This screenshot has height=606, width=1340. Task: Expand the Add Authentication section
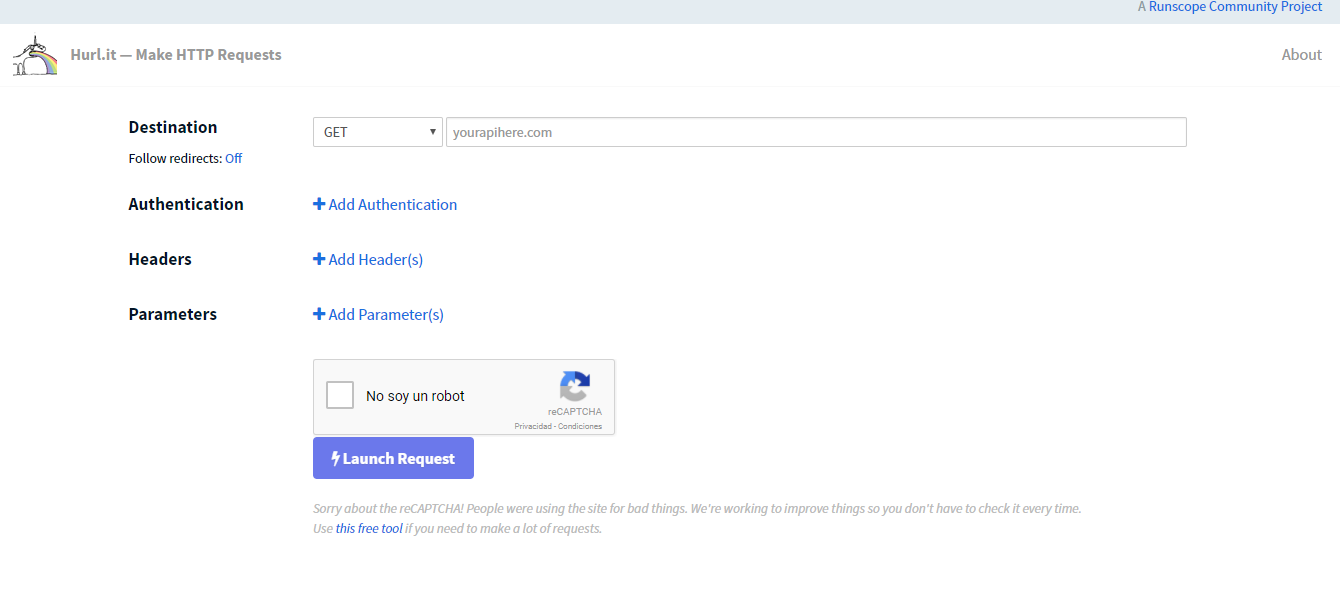(x=392, y=204)
